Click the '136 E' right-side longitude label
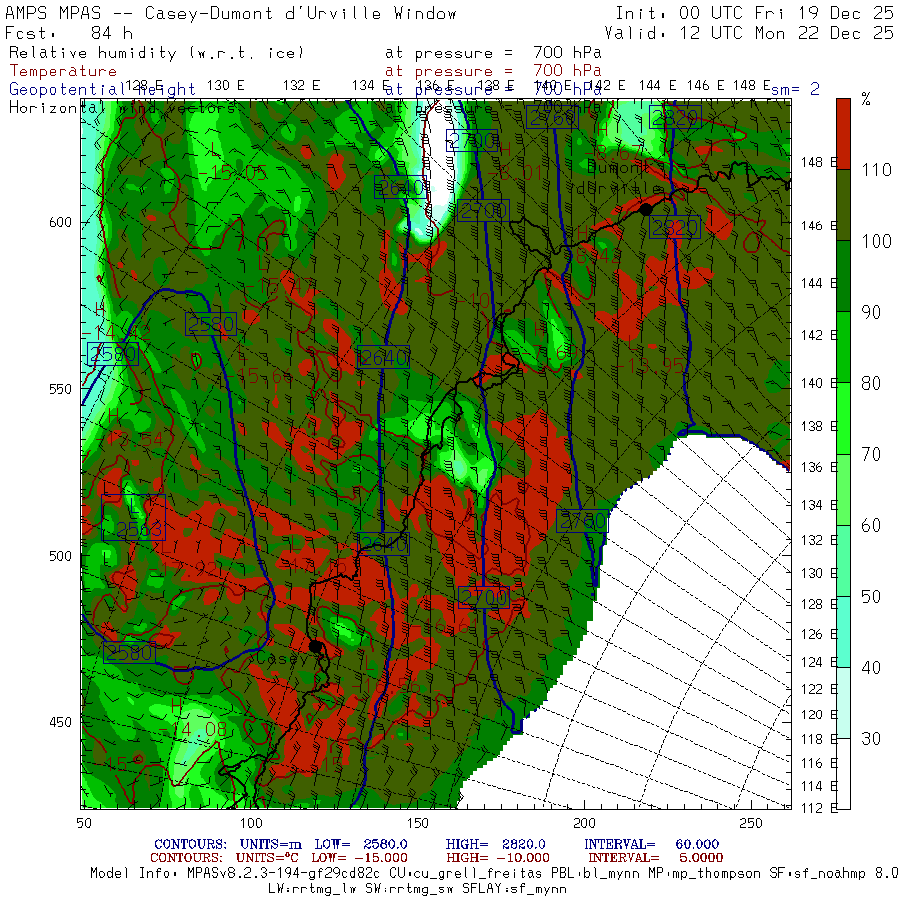Viewport: 900px width, 900px height. pyautogui.click(x=819, y=467)
